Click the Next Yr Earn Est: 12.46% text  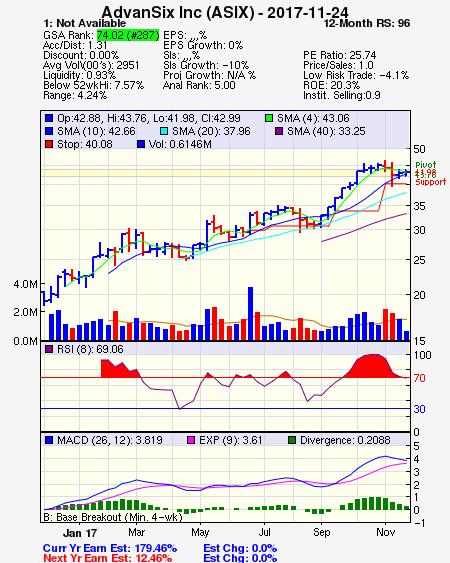pos(107,558)
